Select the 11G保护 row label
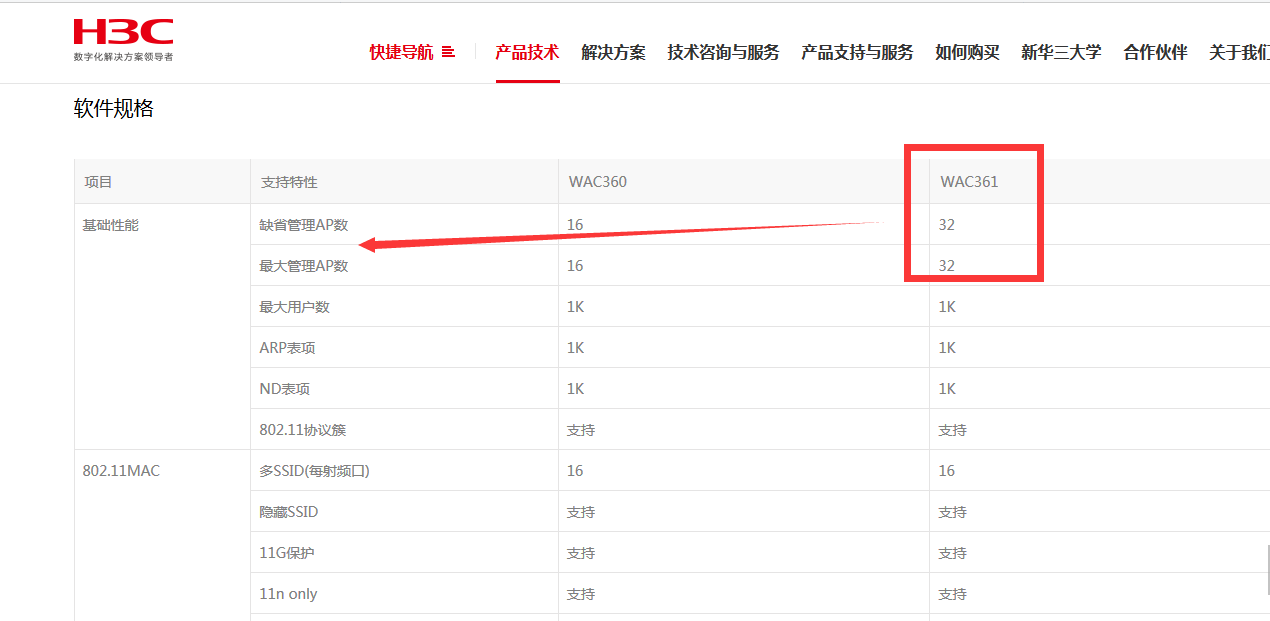Image resolution: width=1270 pixels, height=621 pixels. [287, 553]
